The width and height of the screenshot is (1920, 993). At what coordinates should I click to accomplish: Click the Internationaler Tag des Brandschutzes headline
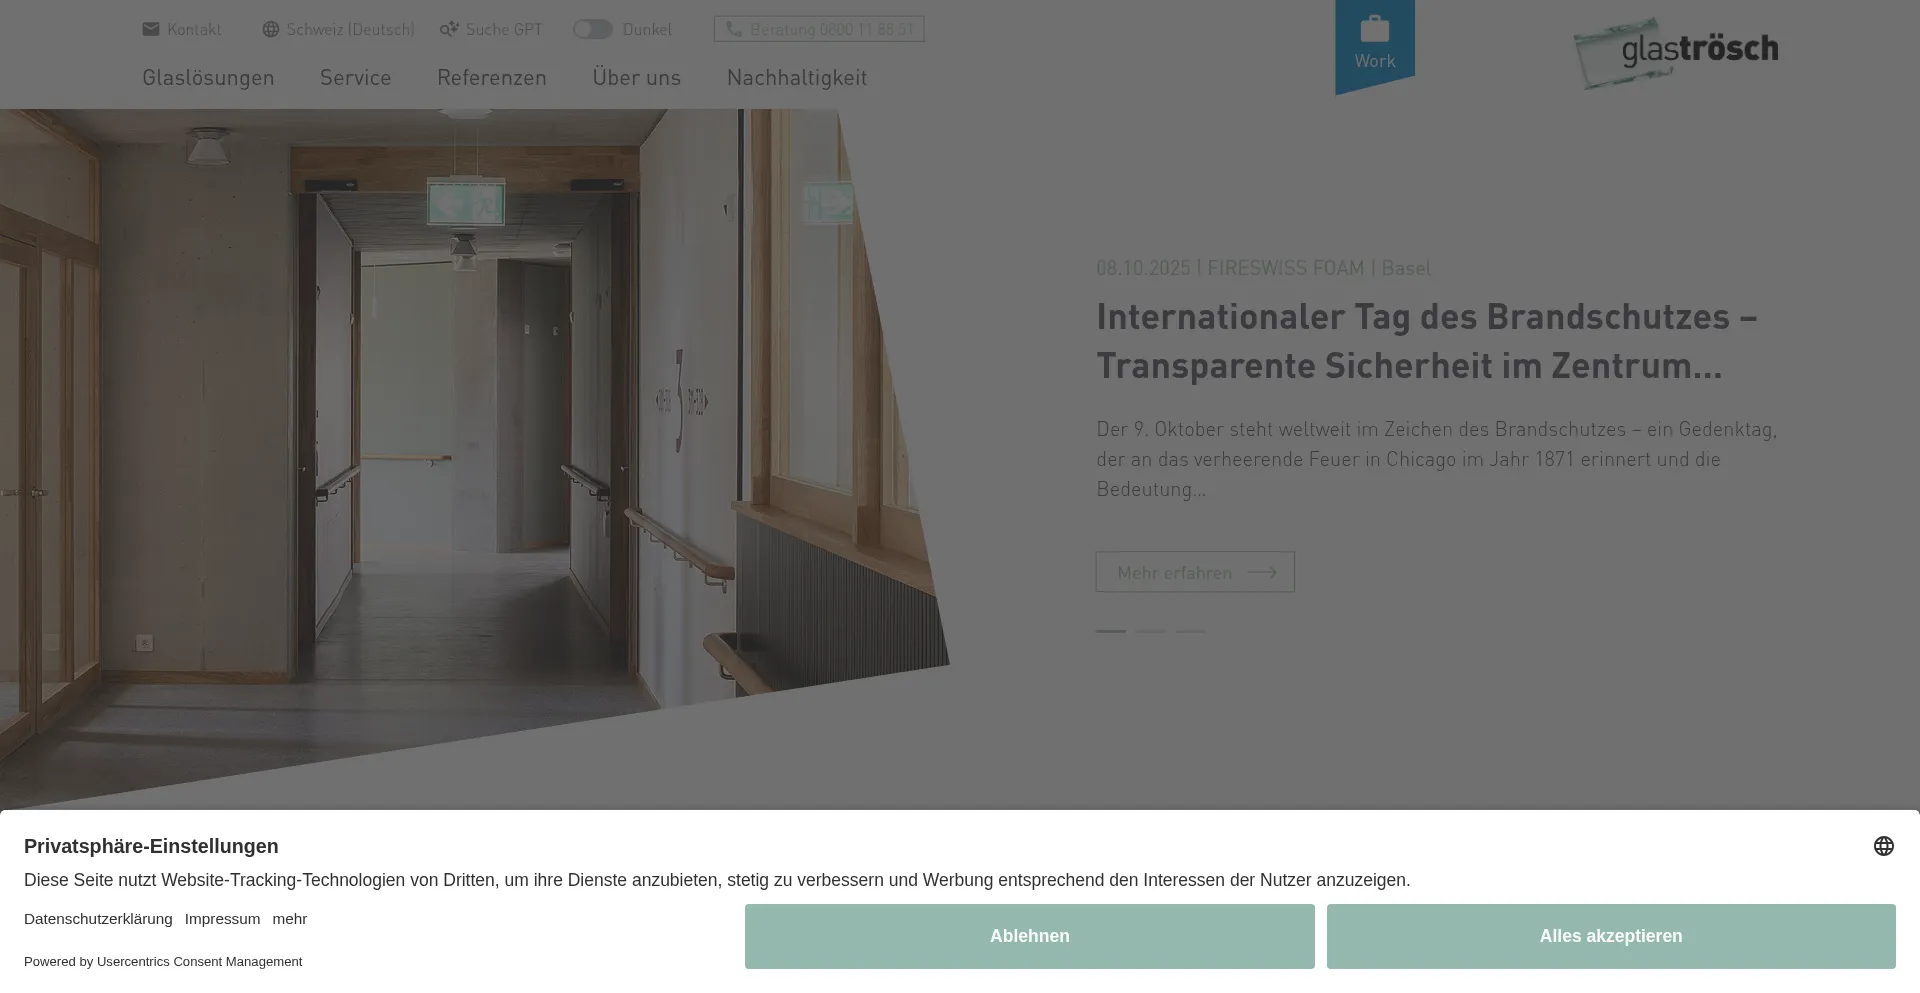coord(1426,340)
